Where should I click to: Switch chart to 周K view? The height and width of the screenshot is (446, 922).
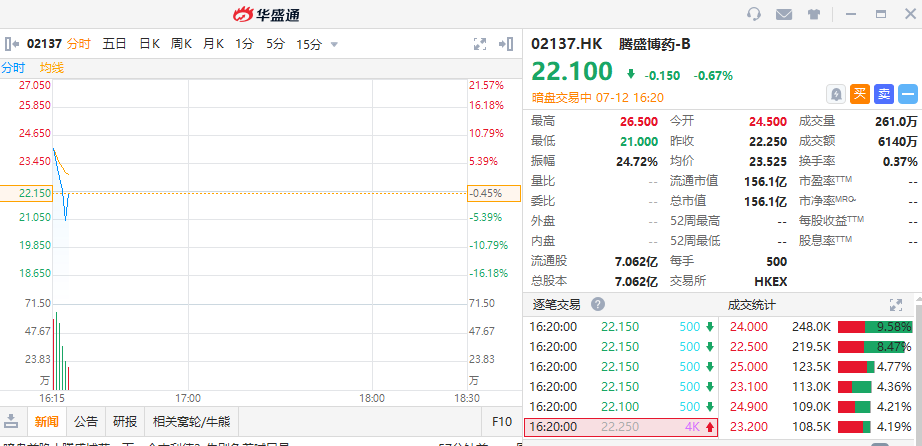click(182, 44)
